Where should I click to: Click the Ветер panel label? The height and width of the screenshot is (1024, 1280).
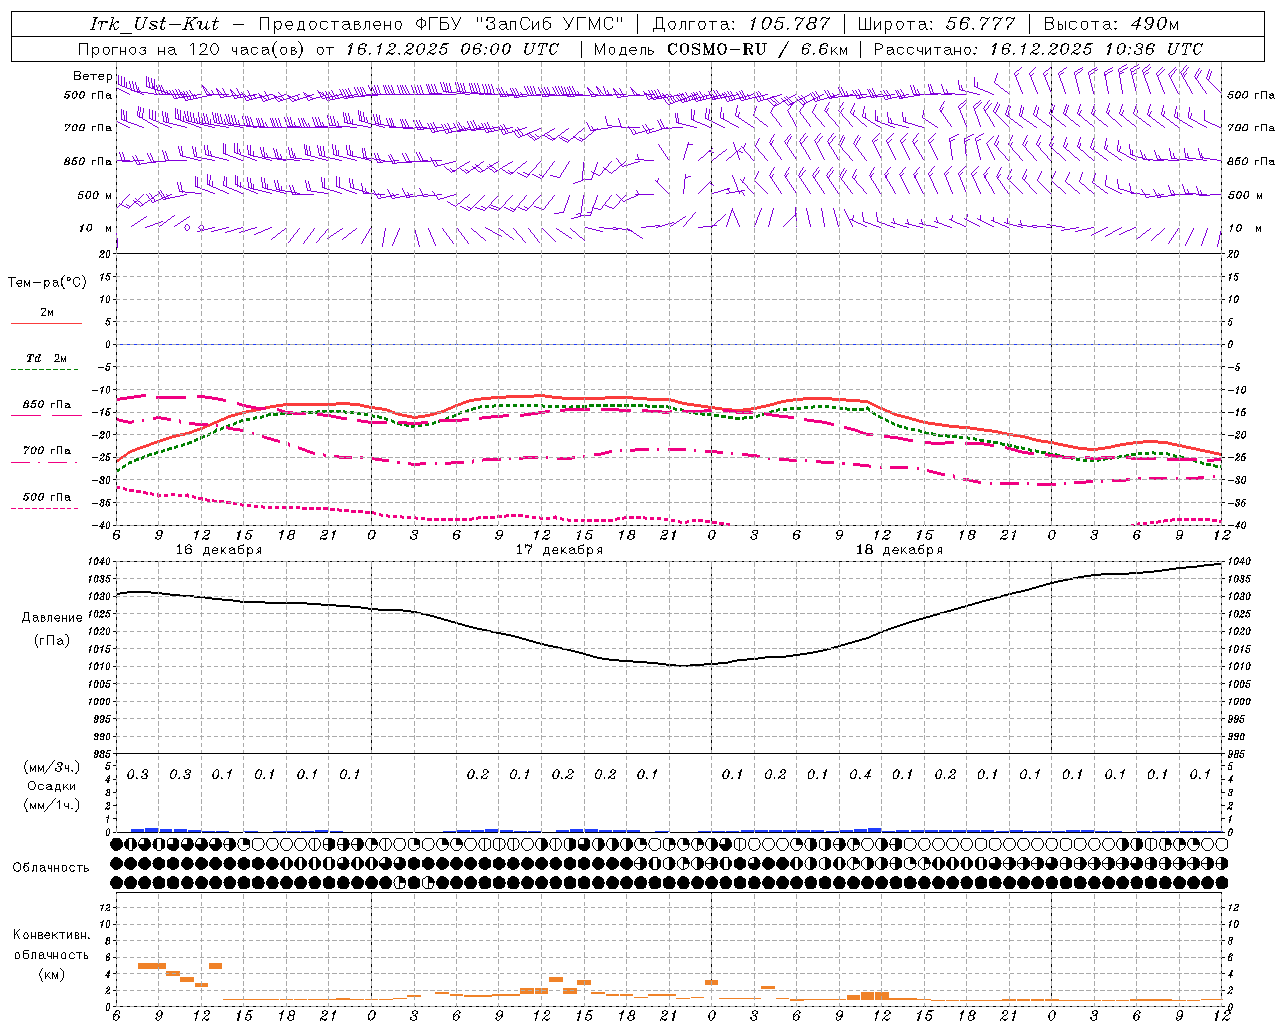(93, 76)
